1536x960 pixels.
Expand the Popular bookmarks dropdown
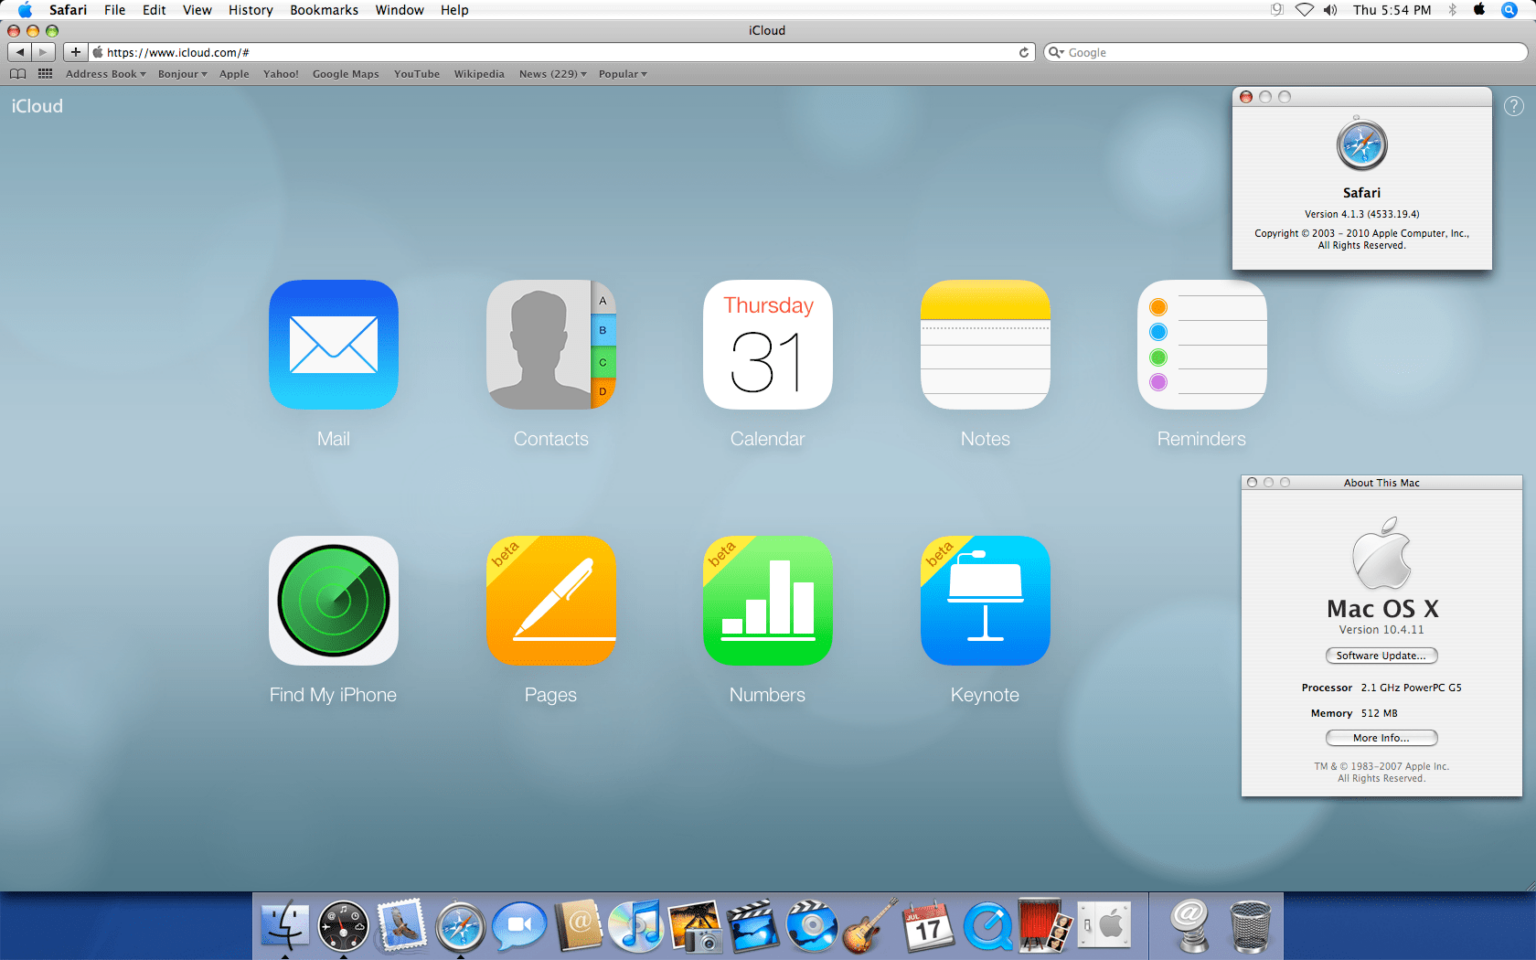point(623,74)
